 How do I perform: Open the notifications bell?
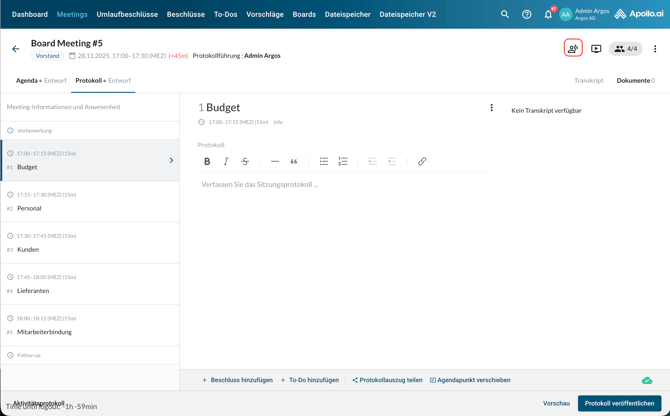tap(548, 15)
